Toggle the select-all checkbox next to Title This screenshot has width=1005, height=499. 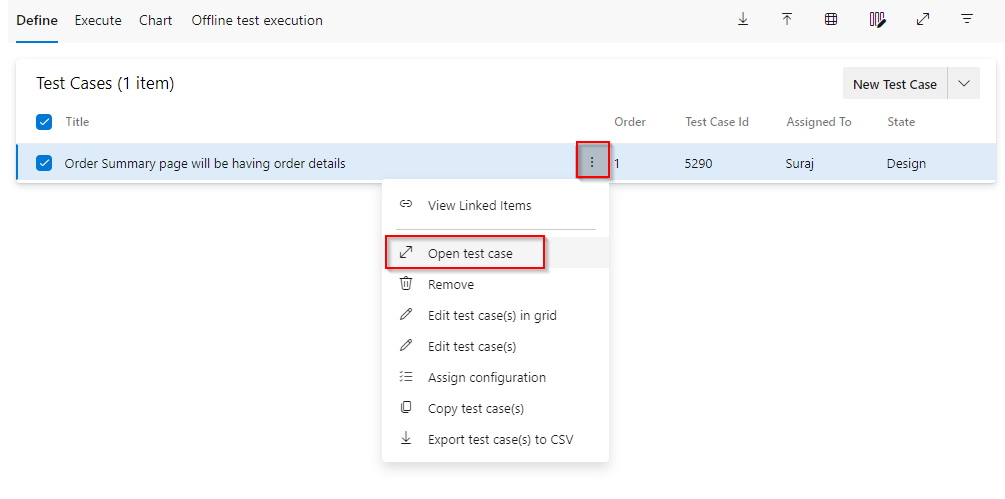[x=44, y=122]
